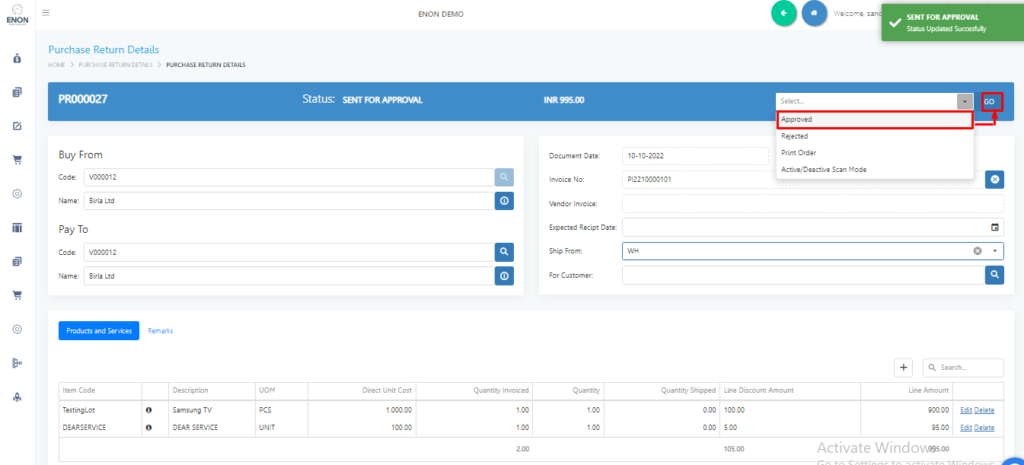Screen dimensions: 1024x465
Task: Click the info icon for TestingLot row
Action: tap(148, 410)
